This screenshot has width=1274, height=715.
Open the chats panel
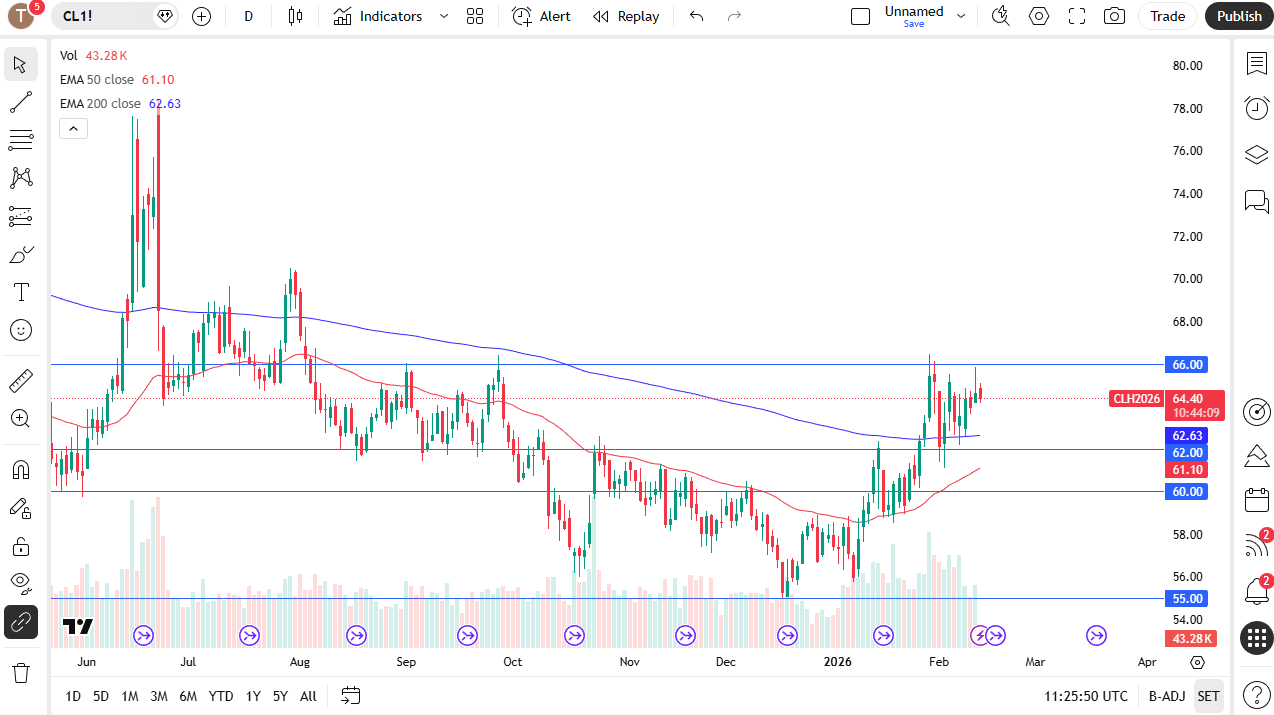point(1256,202)
